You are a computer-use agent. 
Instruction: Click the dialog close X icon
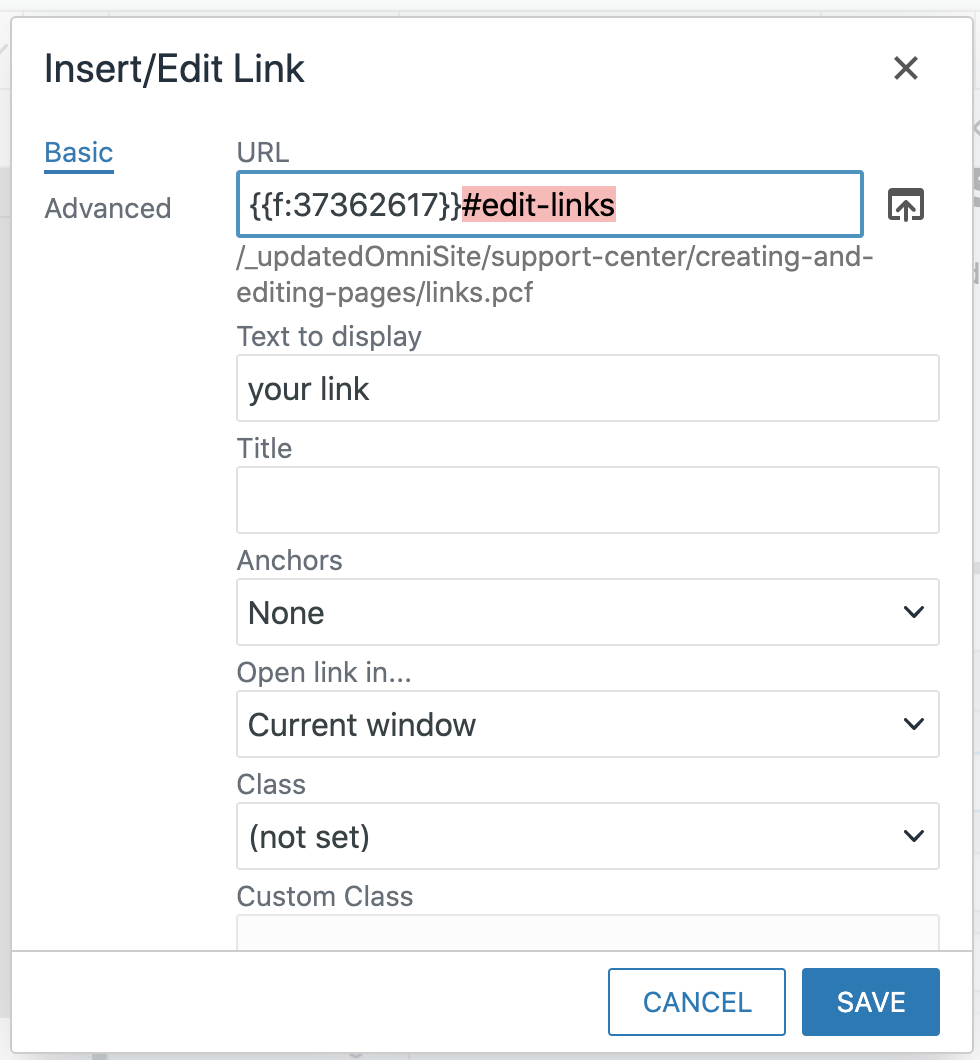pos(906,68)
